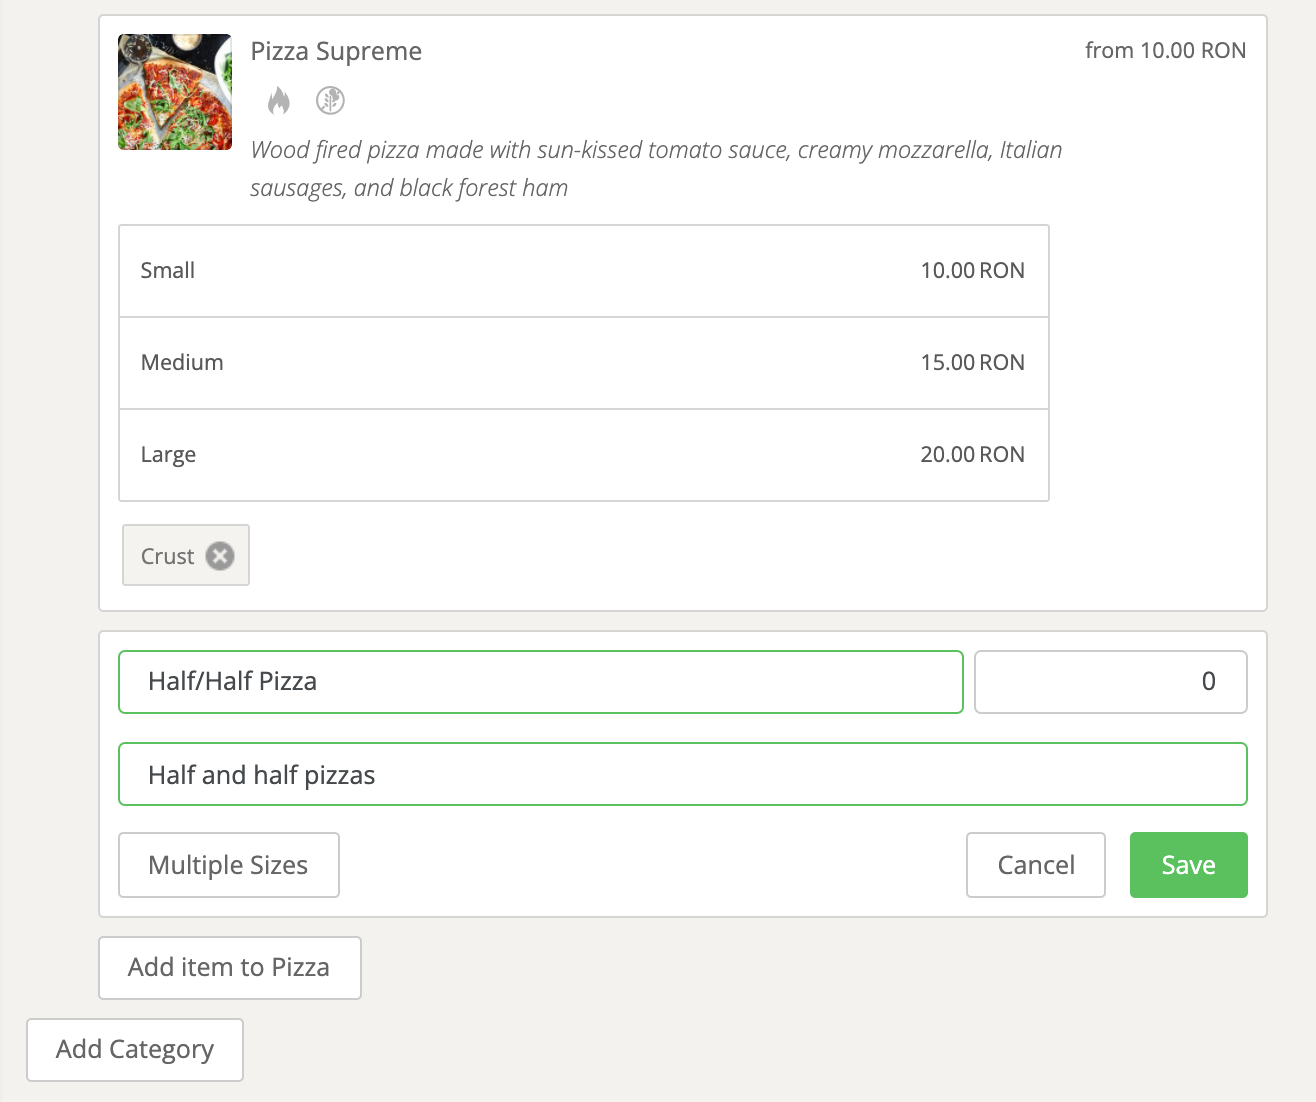Screen dimensions: 1316x1102
Task: Select the Medium size row
Action: click(583, 363)
